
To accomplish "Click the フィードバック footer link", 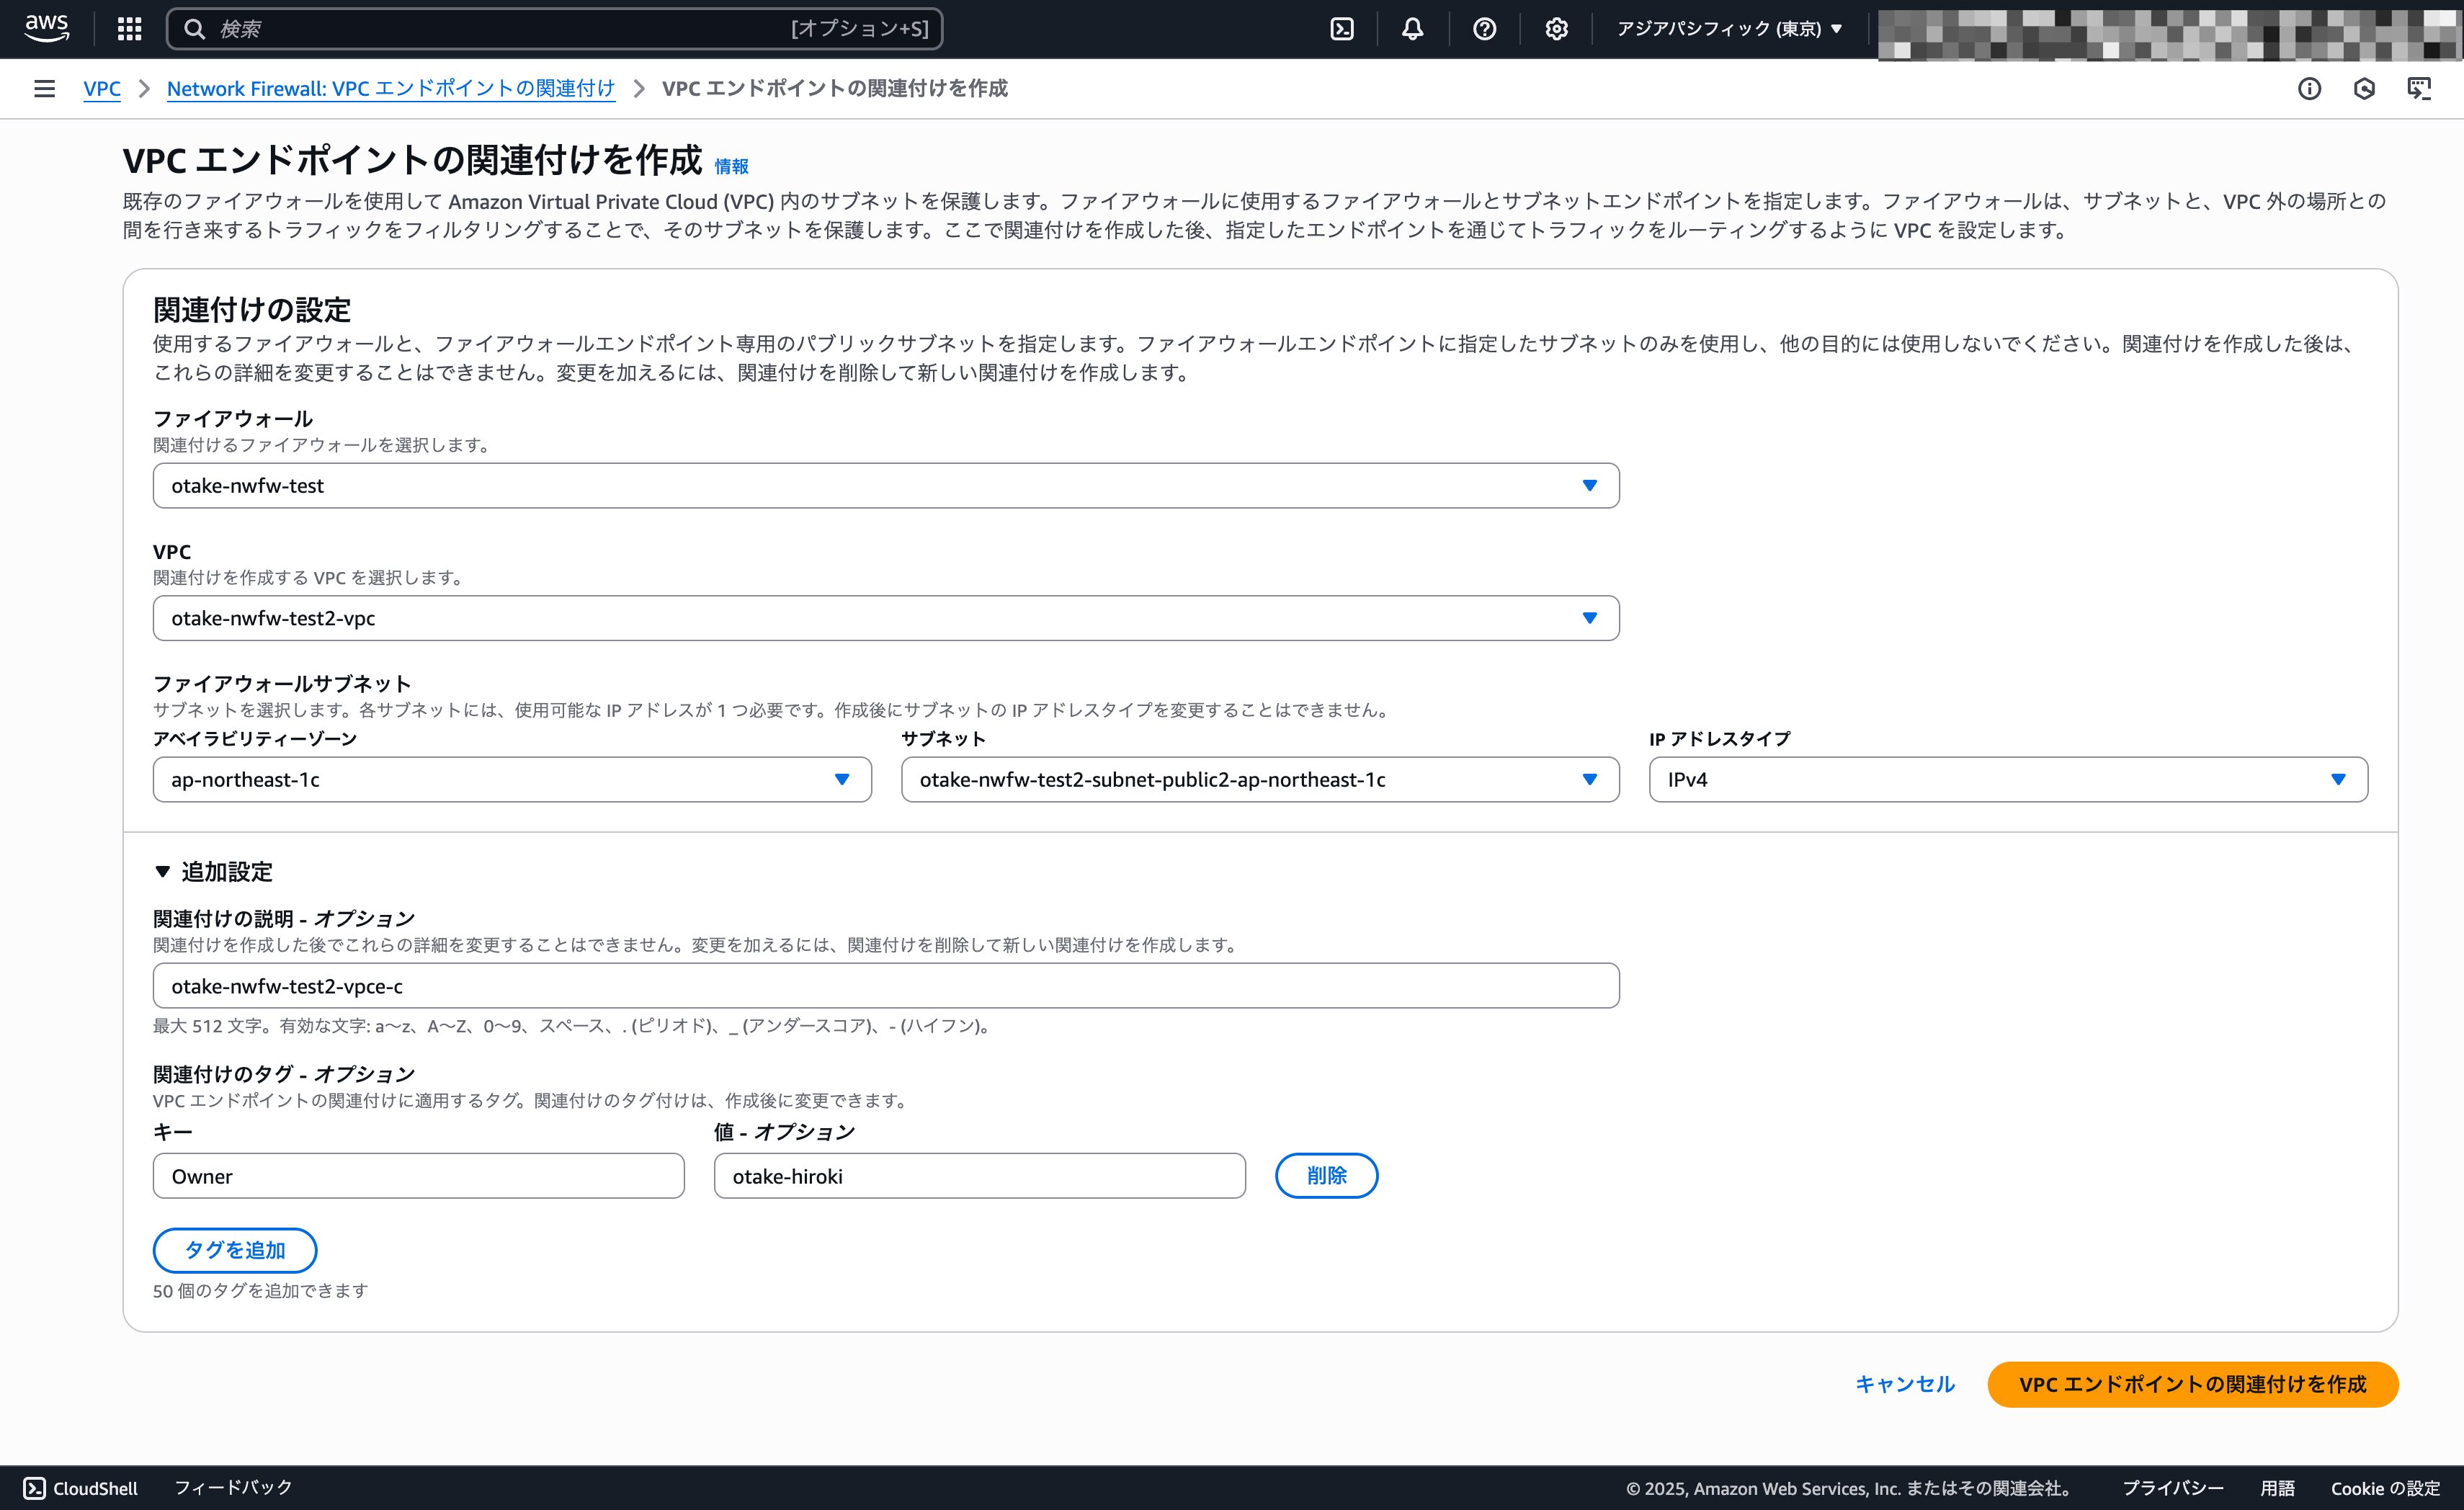I will [233, 1487].
